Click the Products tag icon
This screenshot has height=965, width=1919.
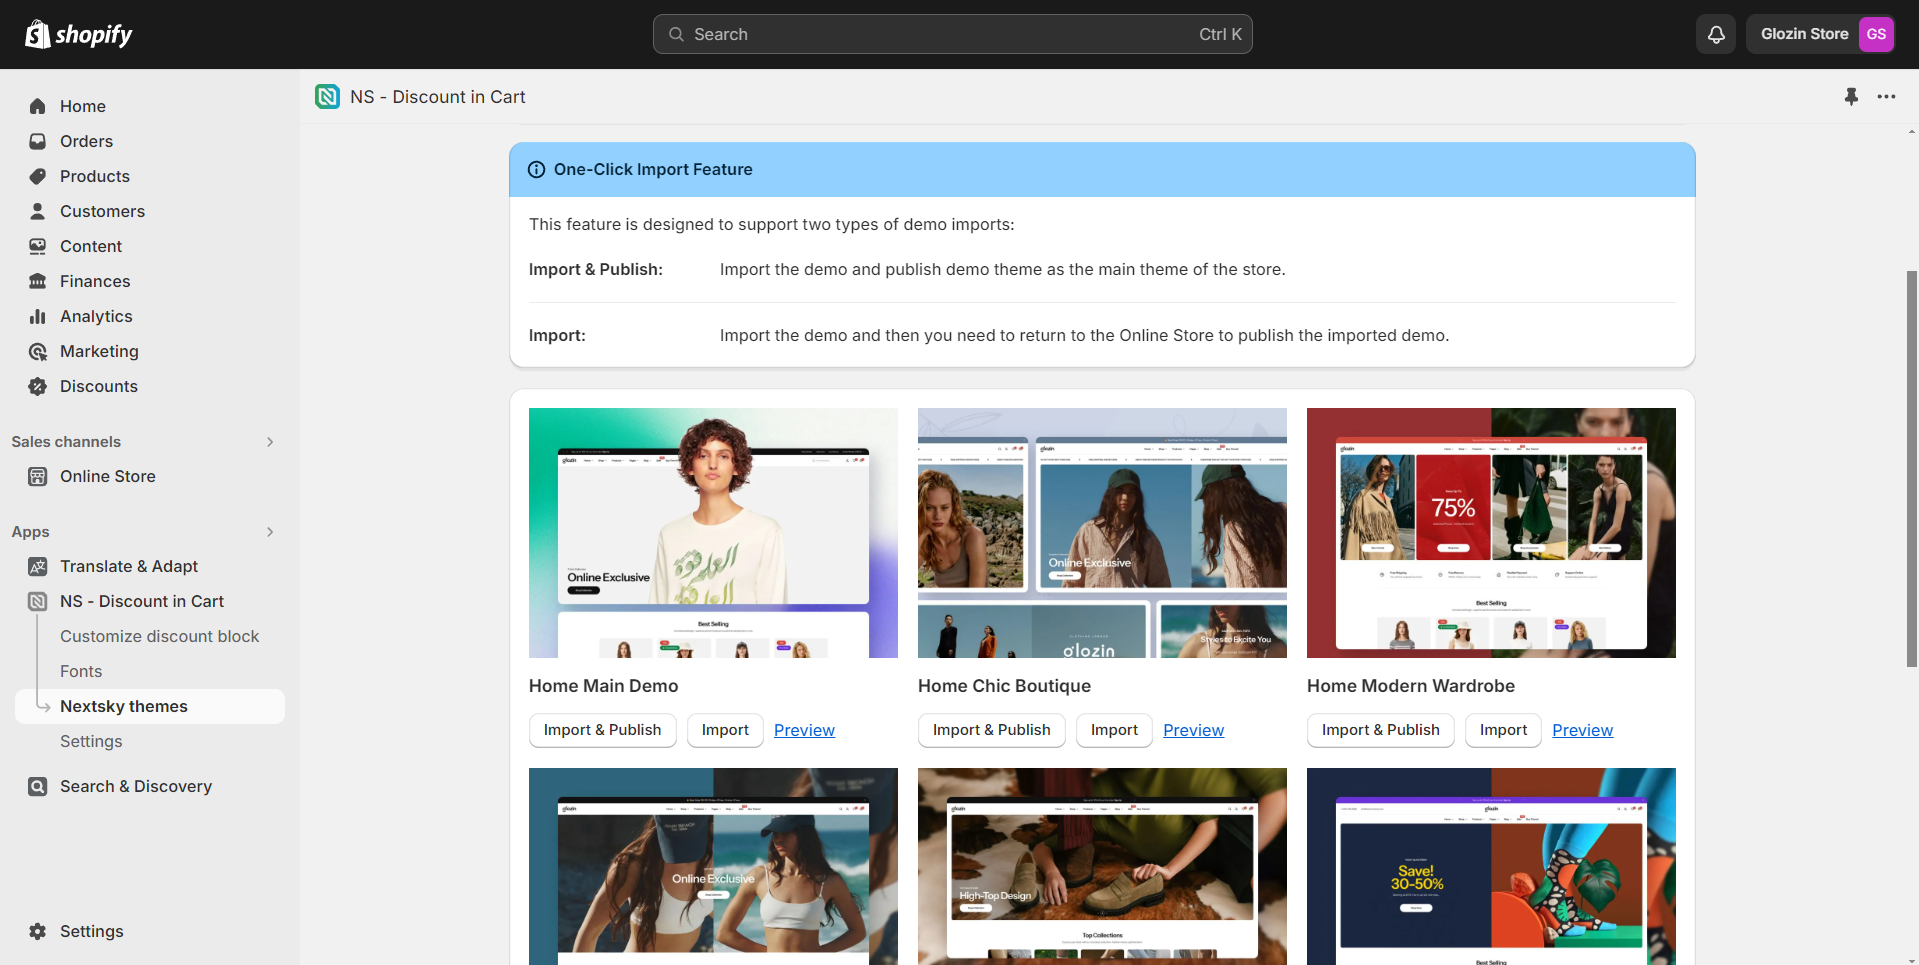pos(38,176)
